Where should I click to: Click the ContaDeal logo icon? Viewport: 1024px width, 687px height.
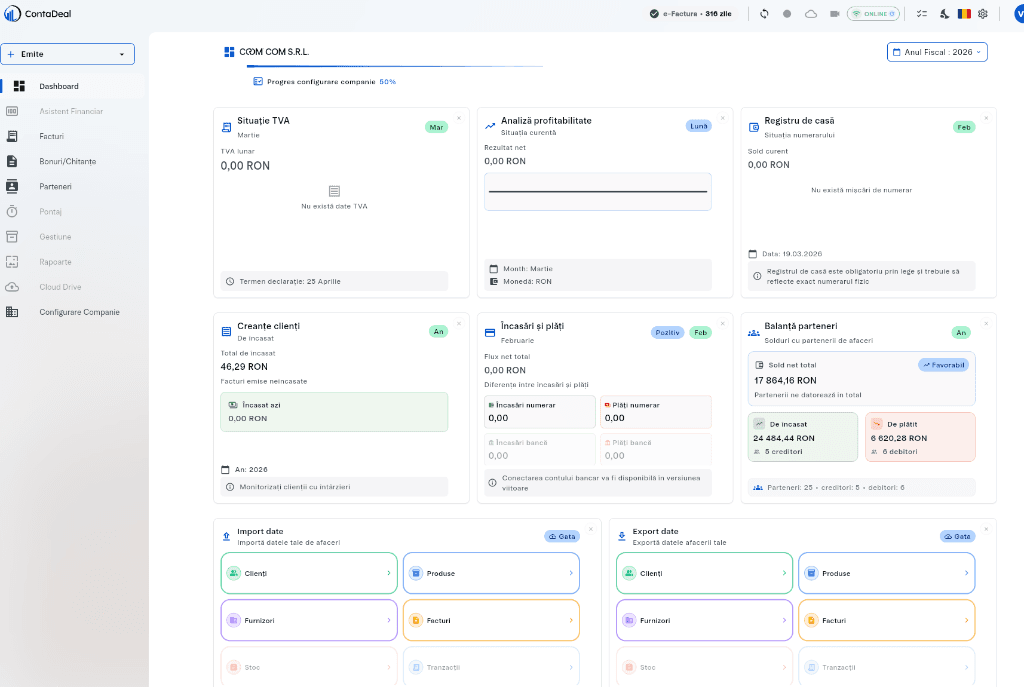[12, 13]
